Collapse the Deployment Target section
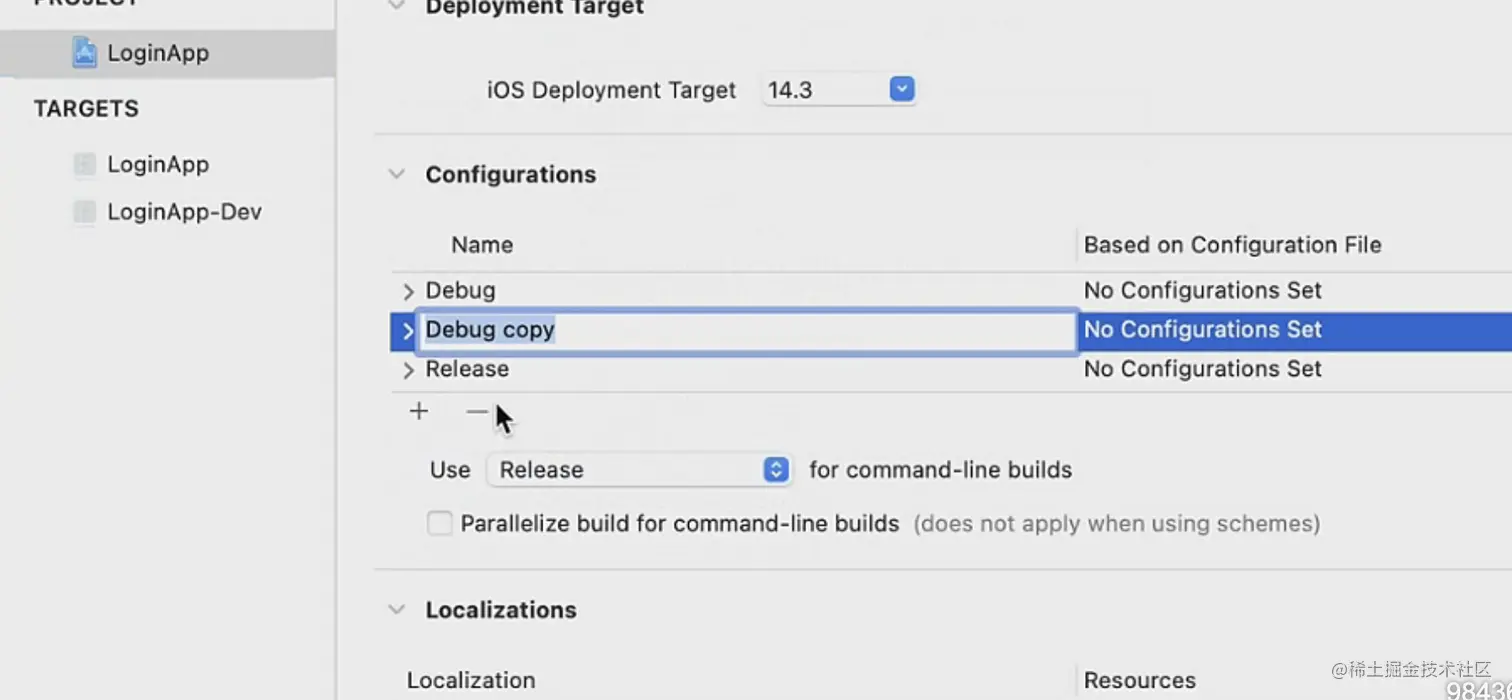1512x700 pixels. [397, 6]
